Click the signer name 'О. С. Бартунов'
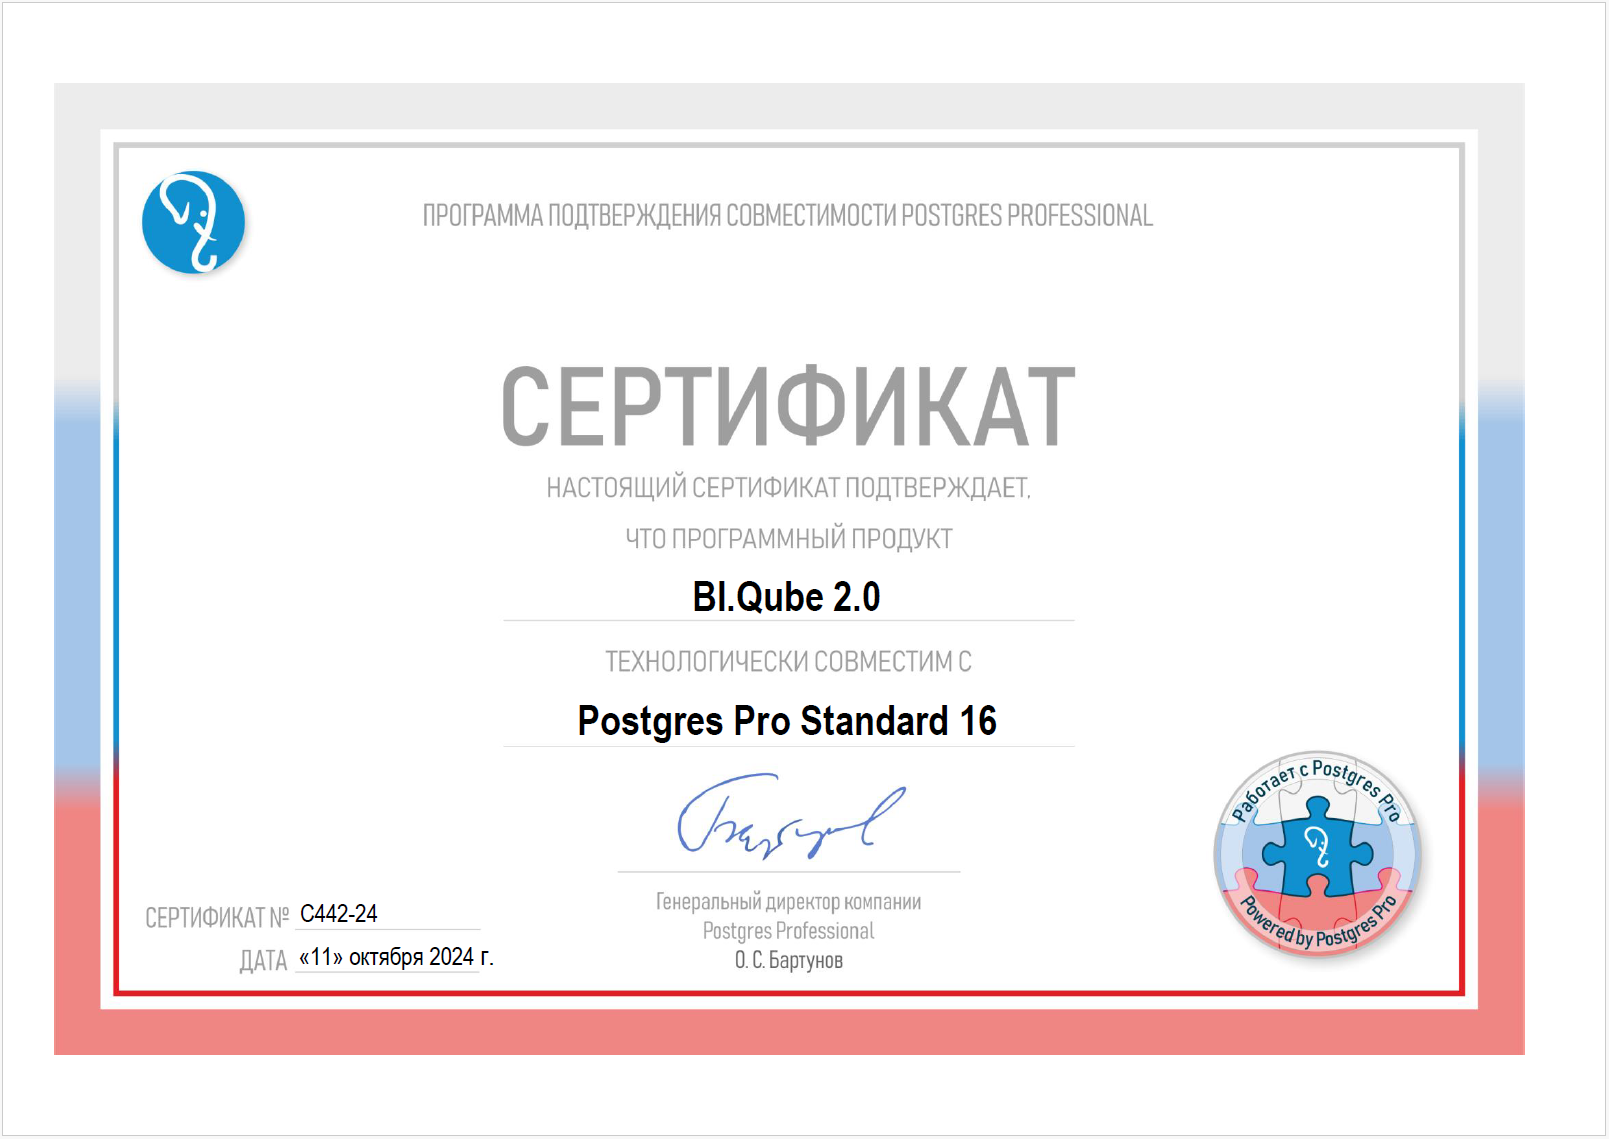1609x1139 pixels. coord(789,960)
